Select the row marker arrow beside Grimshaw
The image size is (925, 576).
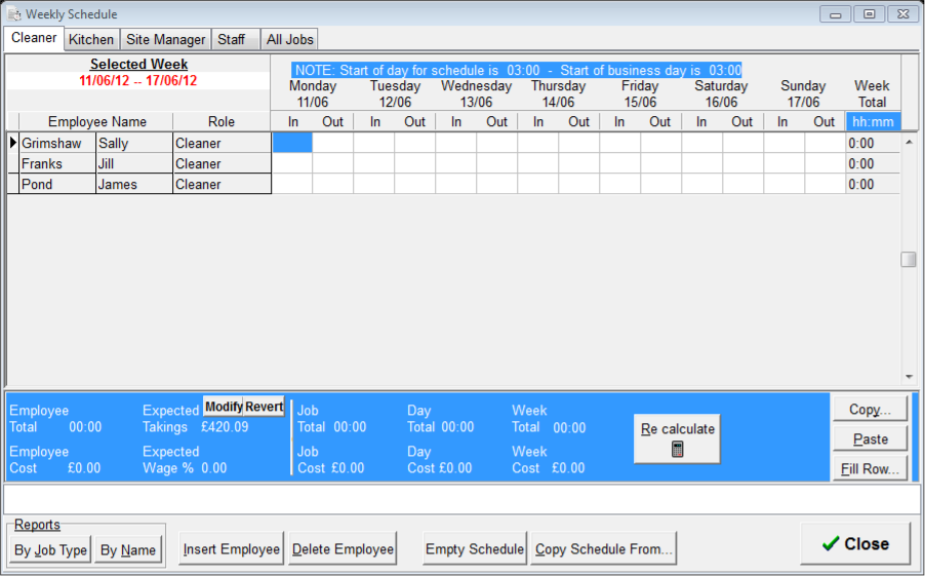[x=13, y=143]
